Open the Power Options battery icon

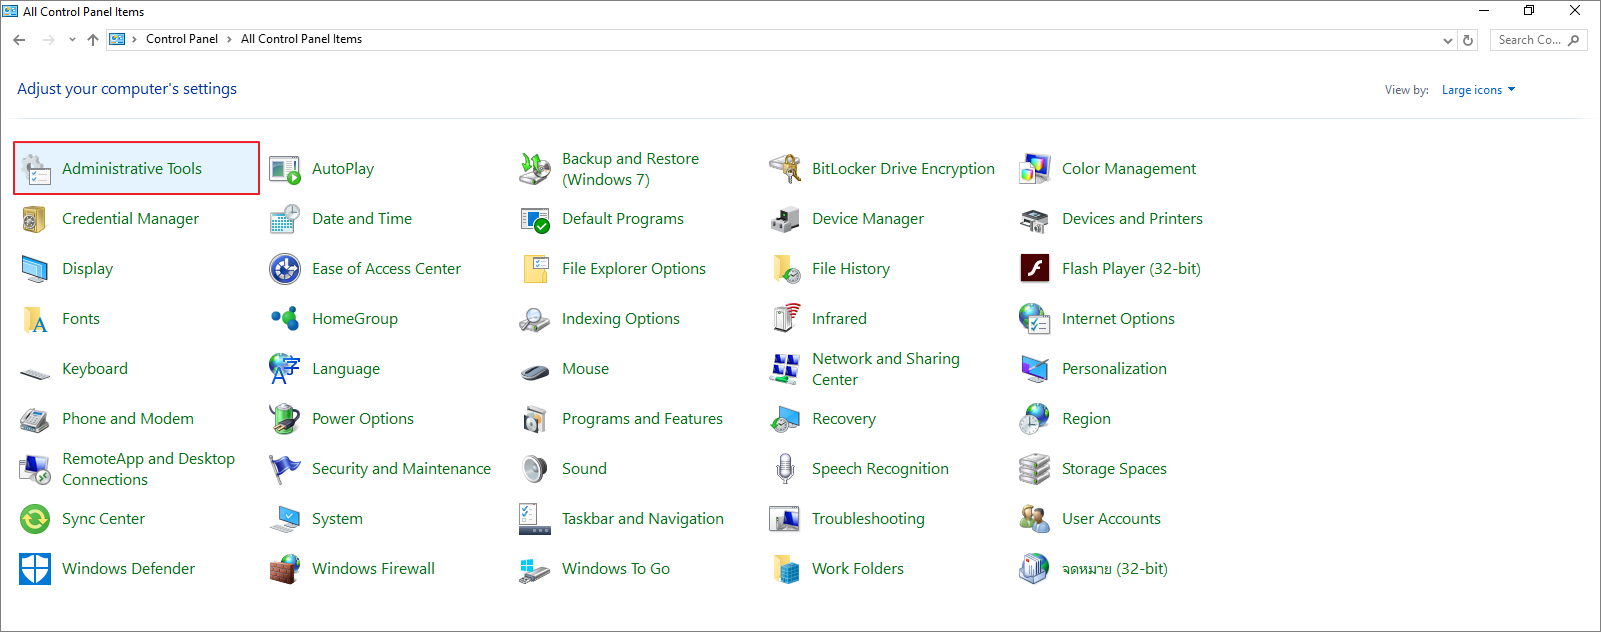[x=285, y=419]
